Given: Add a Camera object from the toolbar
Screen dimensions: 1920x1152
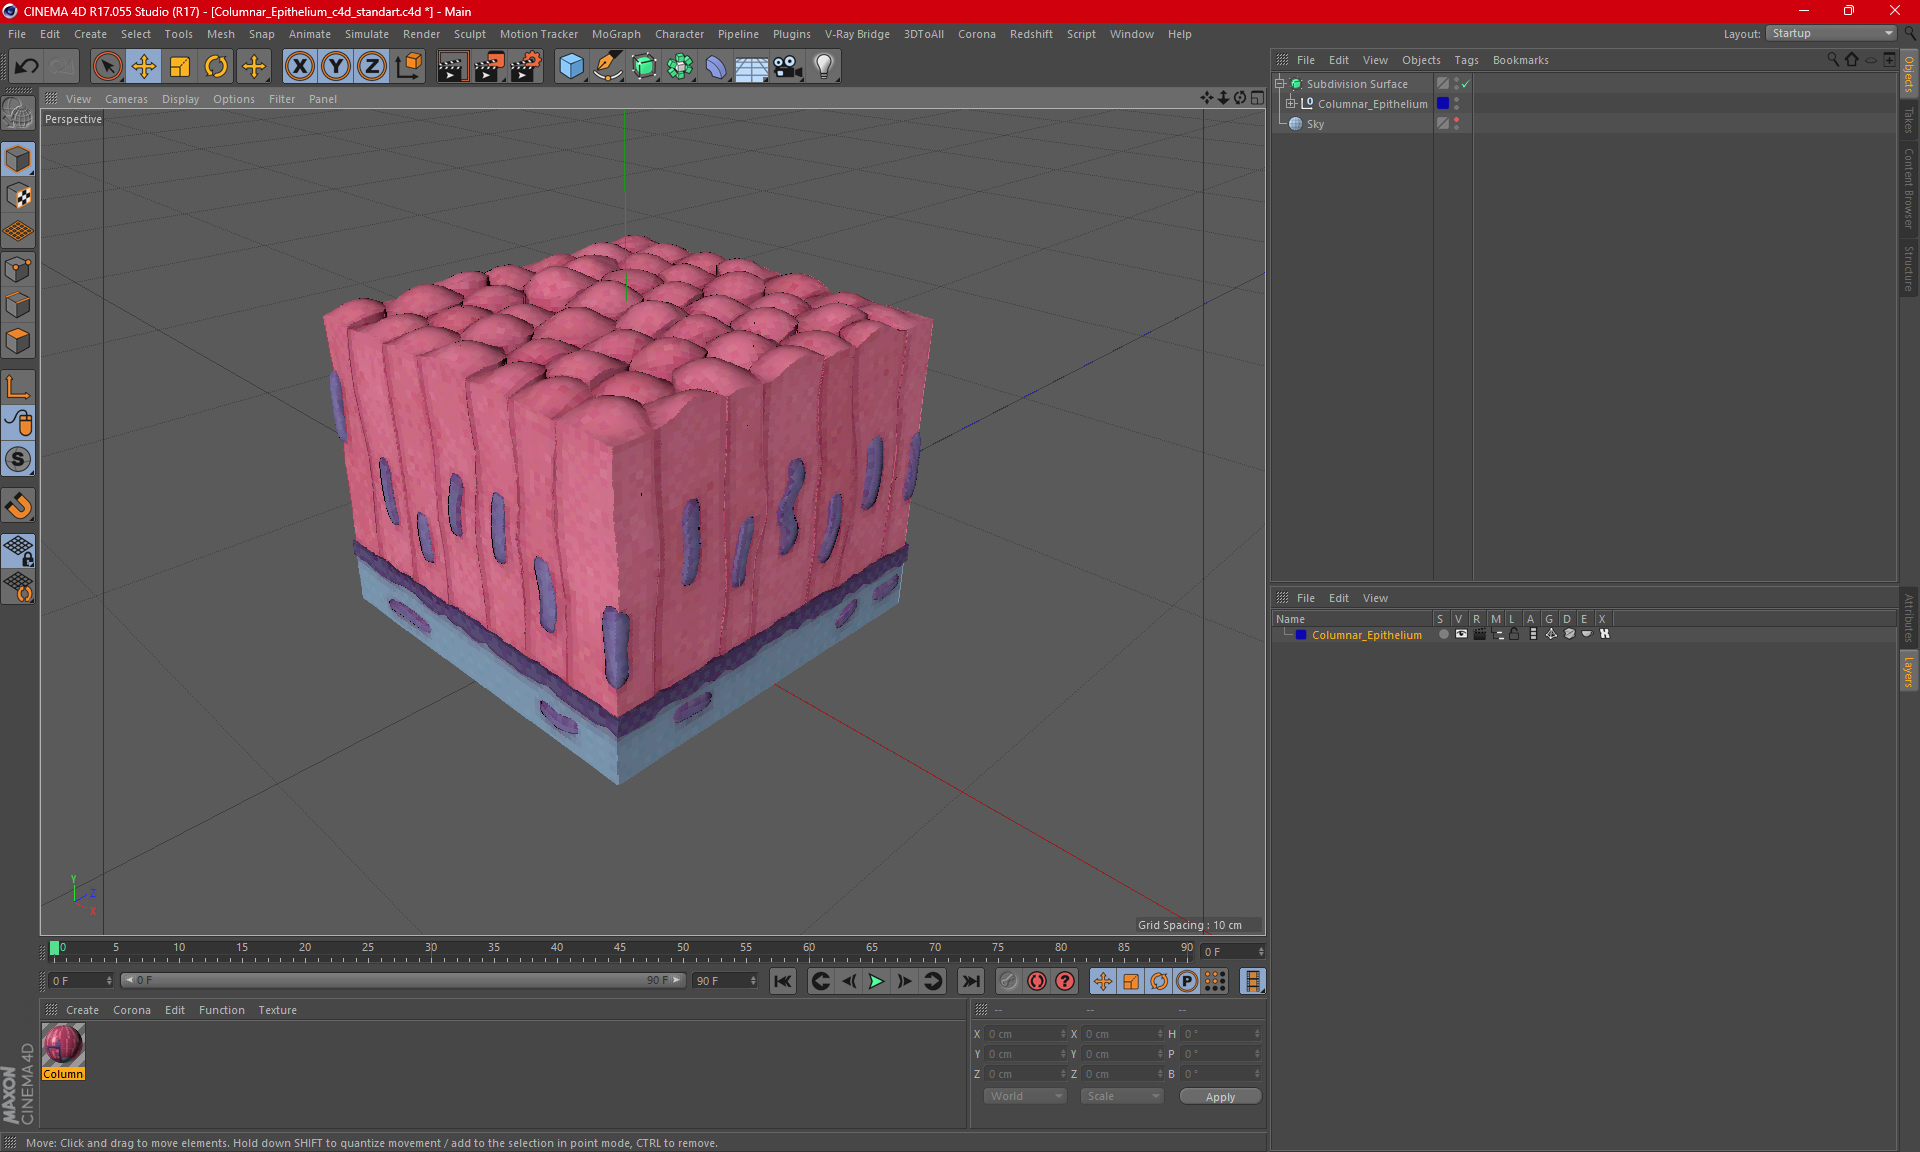Looking at the screenshot, I should point(787,67).
